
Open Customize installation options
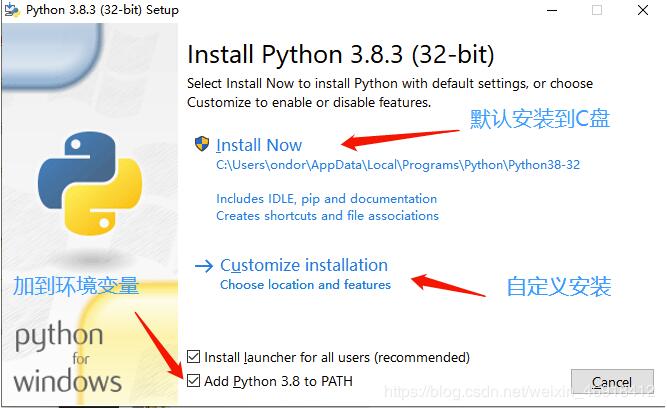point(304,265)
